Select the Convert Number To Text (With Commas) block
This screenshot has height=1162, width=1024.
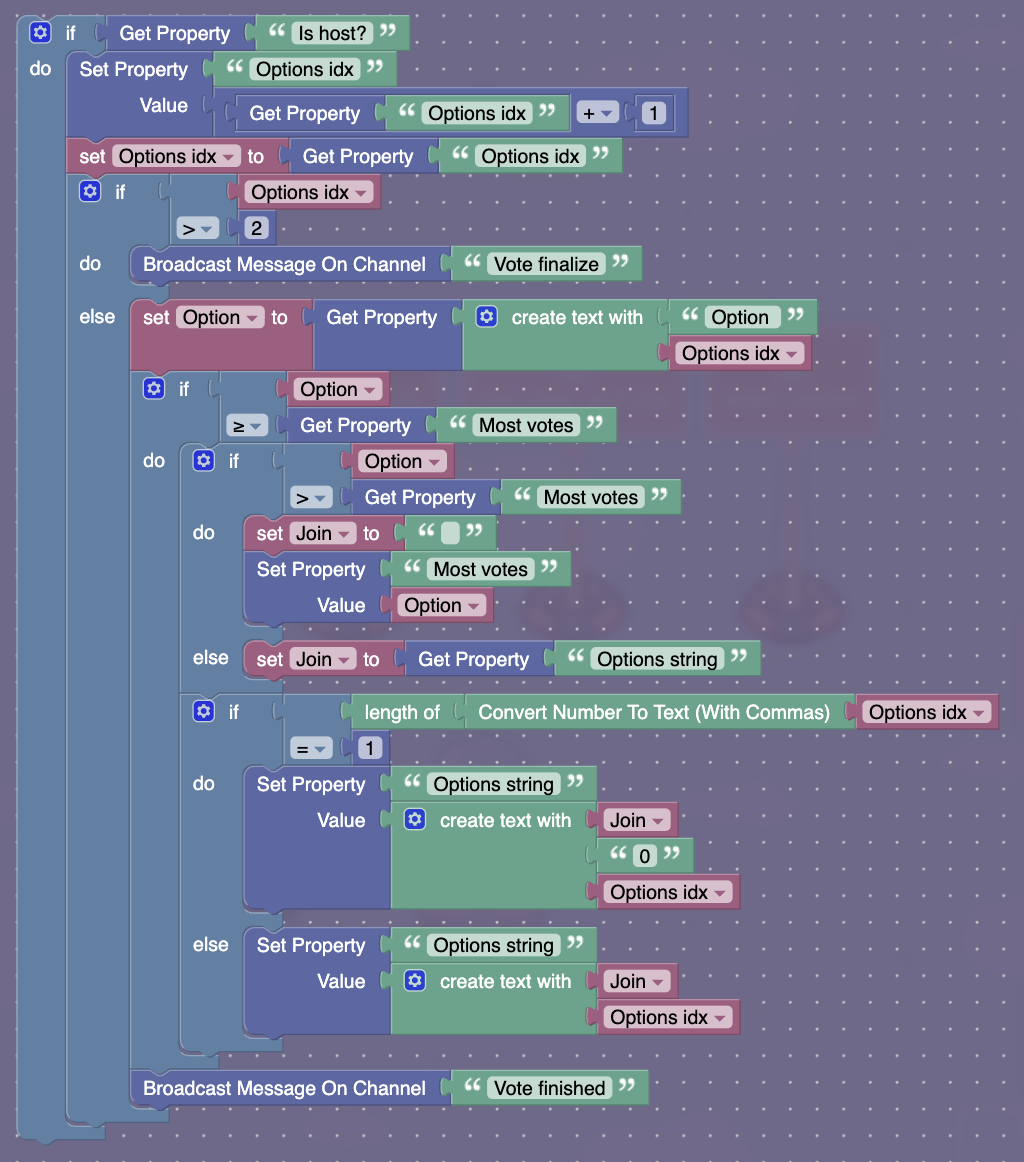coord(654,712)
